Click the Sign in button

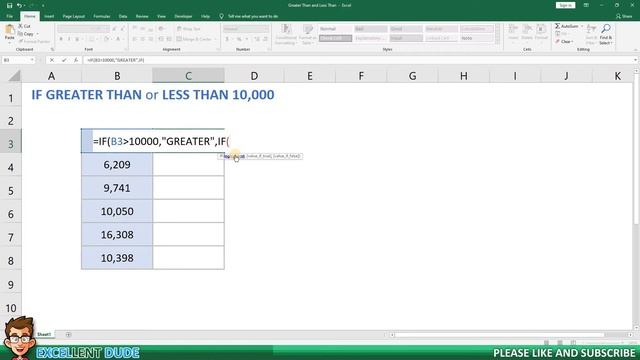pos(565,5)
